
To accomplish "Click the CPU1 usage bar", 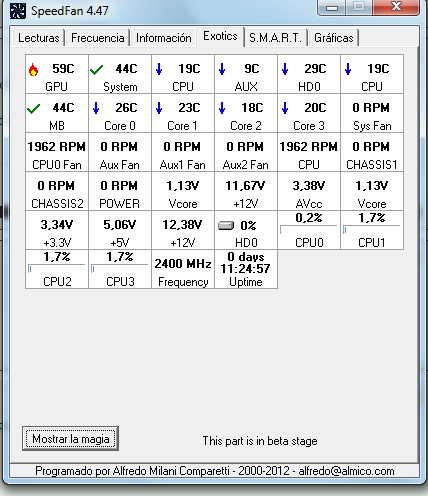I will pyautogui.click(x=372, y=230).
